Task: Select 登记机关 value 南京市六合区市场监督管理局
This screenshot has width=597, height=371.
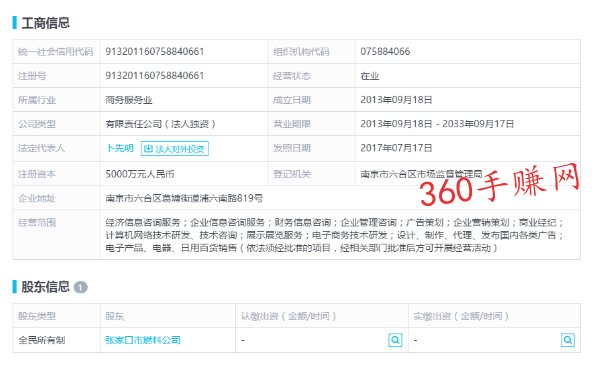Action: 421,174
